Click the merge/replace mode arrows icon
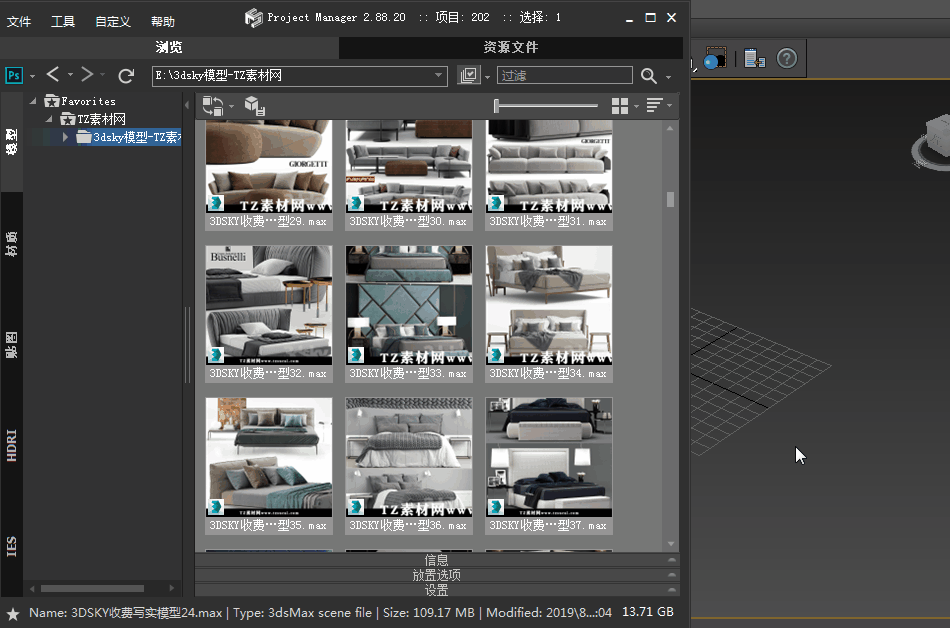950x628 pixels. click(x=212, y=106)
